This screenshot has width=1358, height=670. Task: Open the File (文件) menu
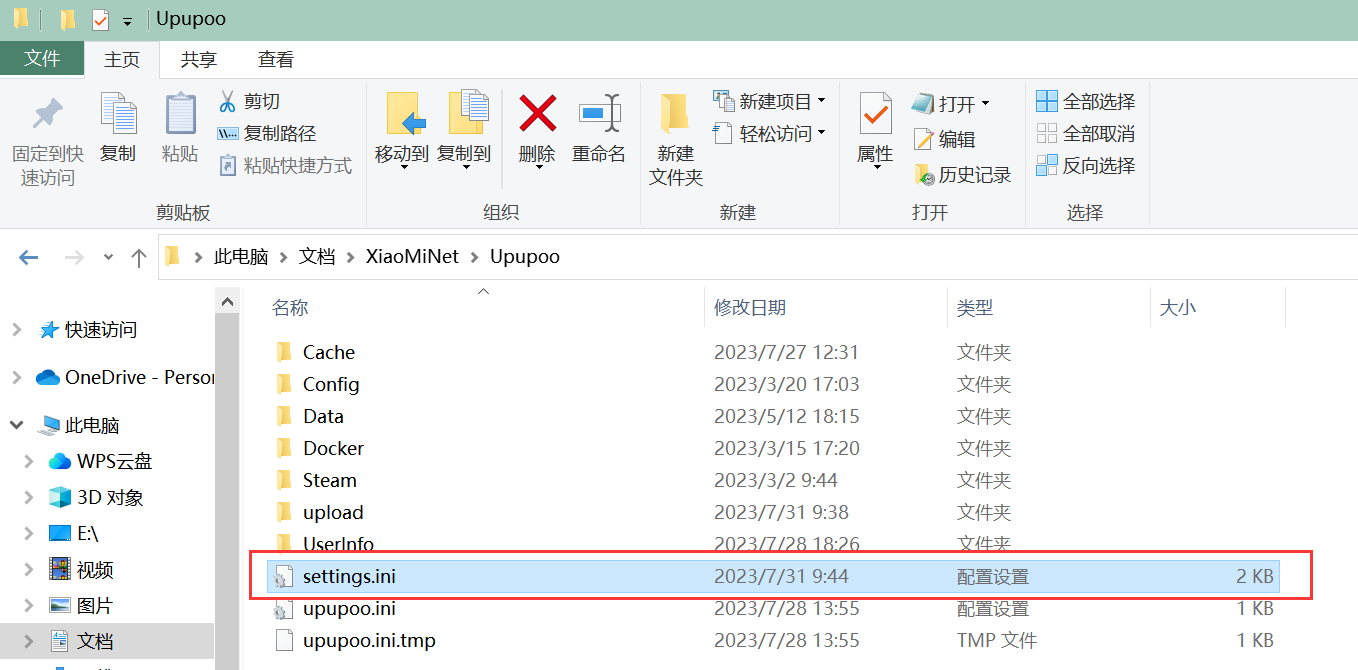42,59
